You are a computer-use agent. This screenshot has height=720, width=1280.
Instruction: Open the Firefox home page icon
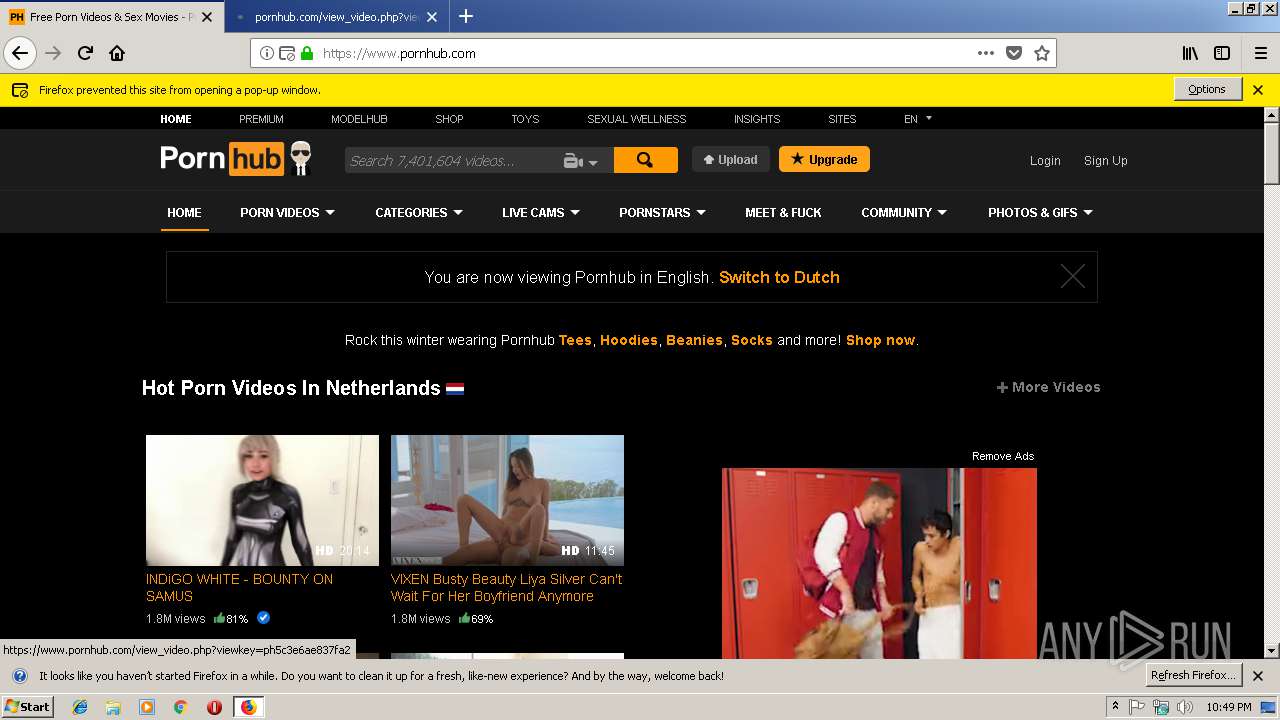(x=117, y=53)
